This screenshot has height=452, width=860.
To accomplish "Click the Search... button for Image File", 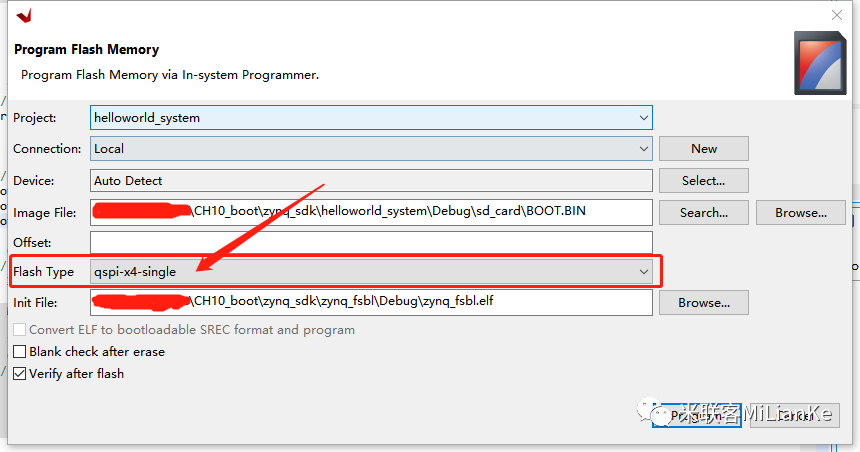I will [x=704, y=212].
